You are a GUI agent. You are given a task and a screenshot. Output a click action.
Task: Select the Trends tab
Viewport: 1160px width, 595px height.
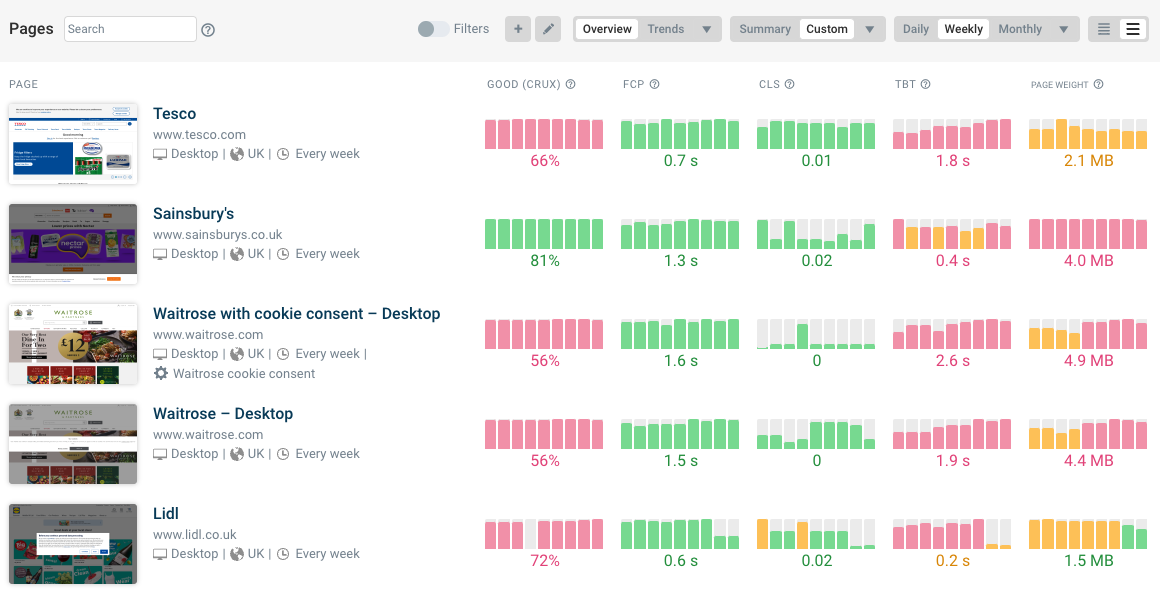point(666,29)
